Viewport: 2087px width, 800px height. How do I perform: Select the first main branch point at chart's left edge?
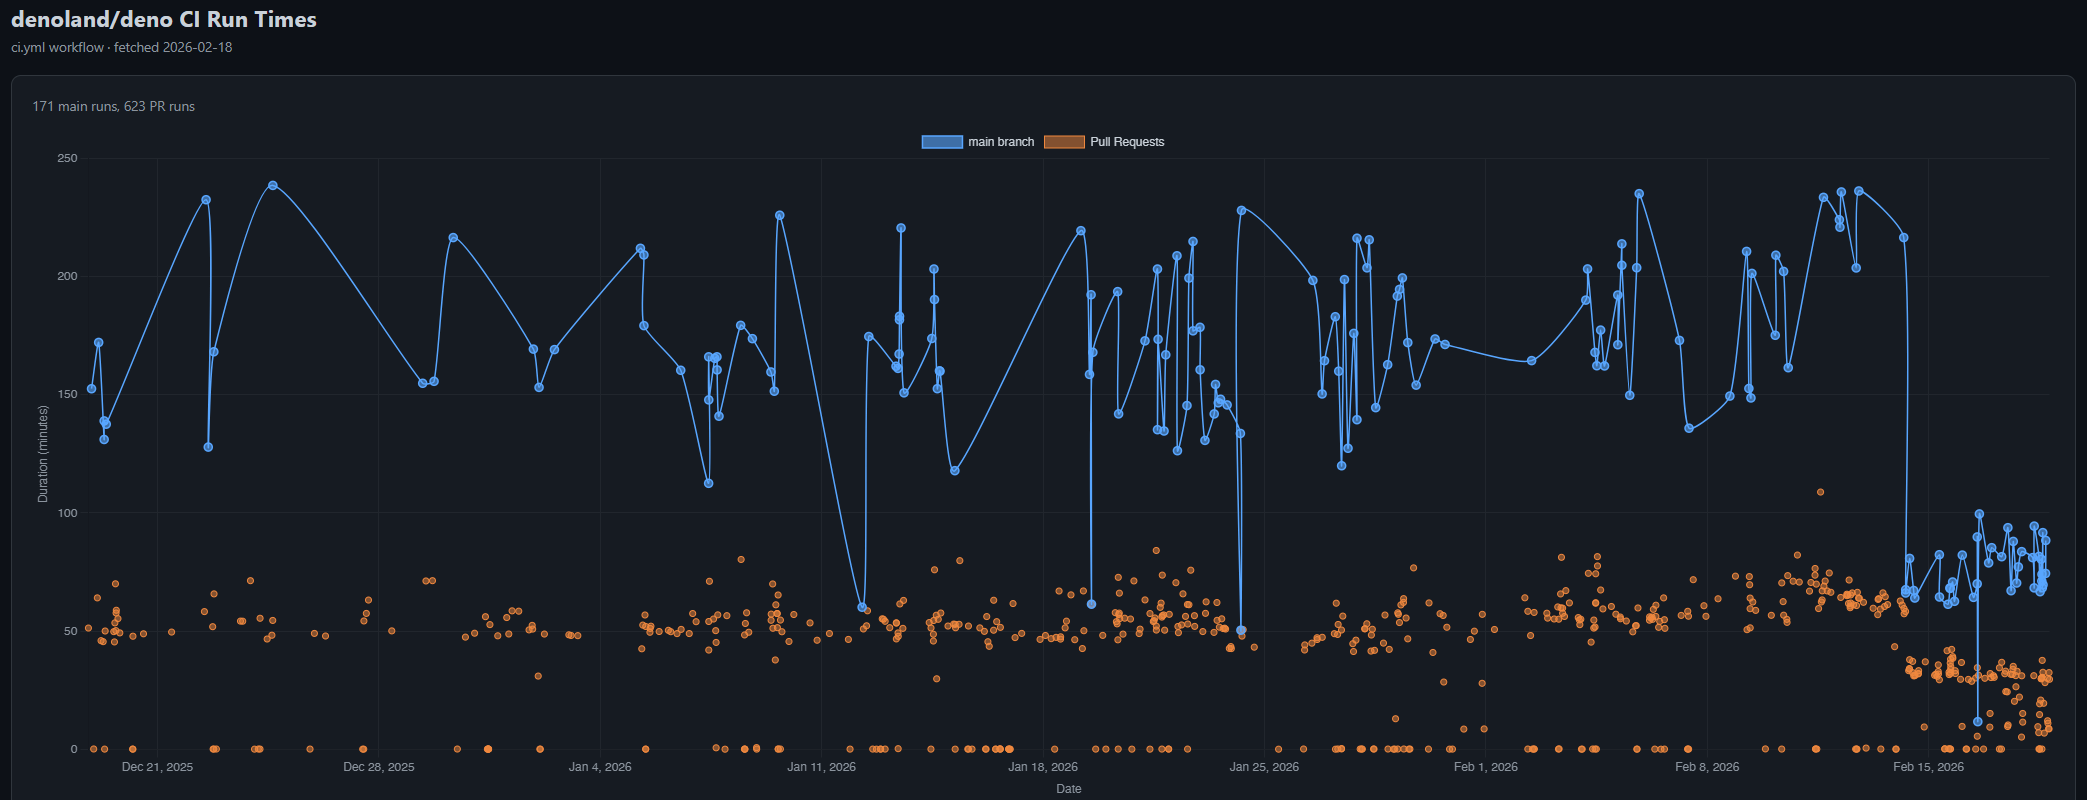coord(91,388)
